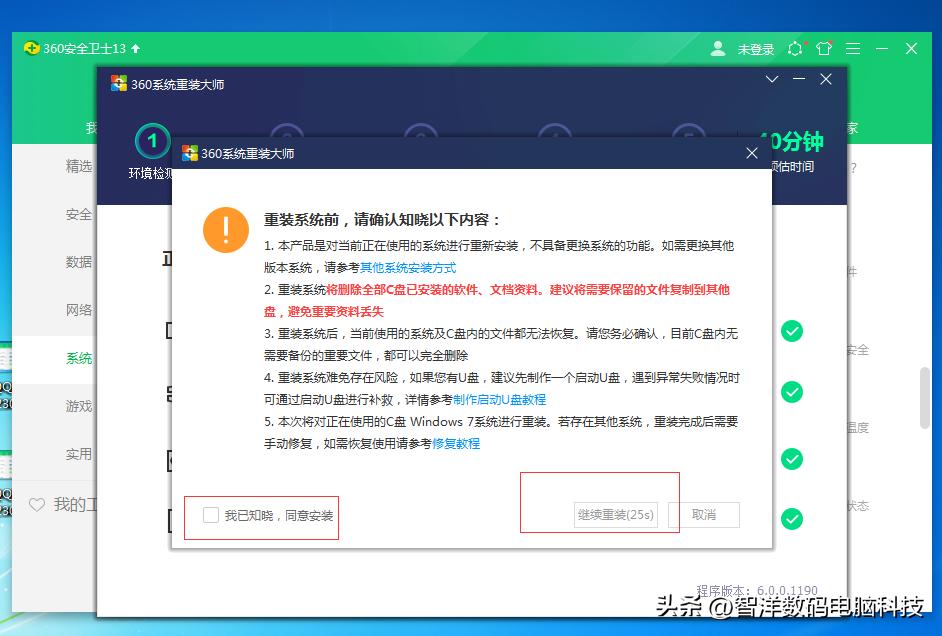Click the 未登录 user avatar icon
The height and width of the screenshot is (636, 942).
[718, 47]
